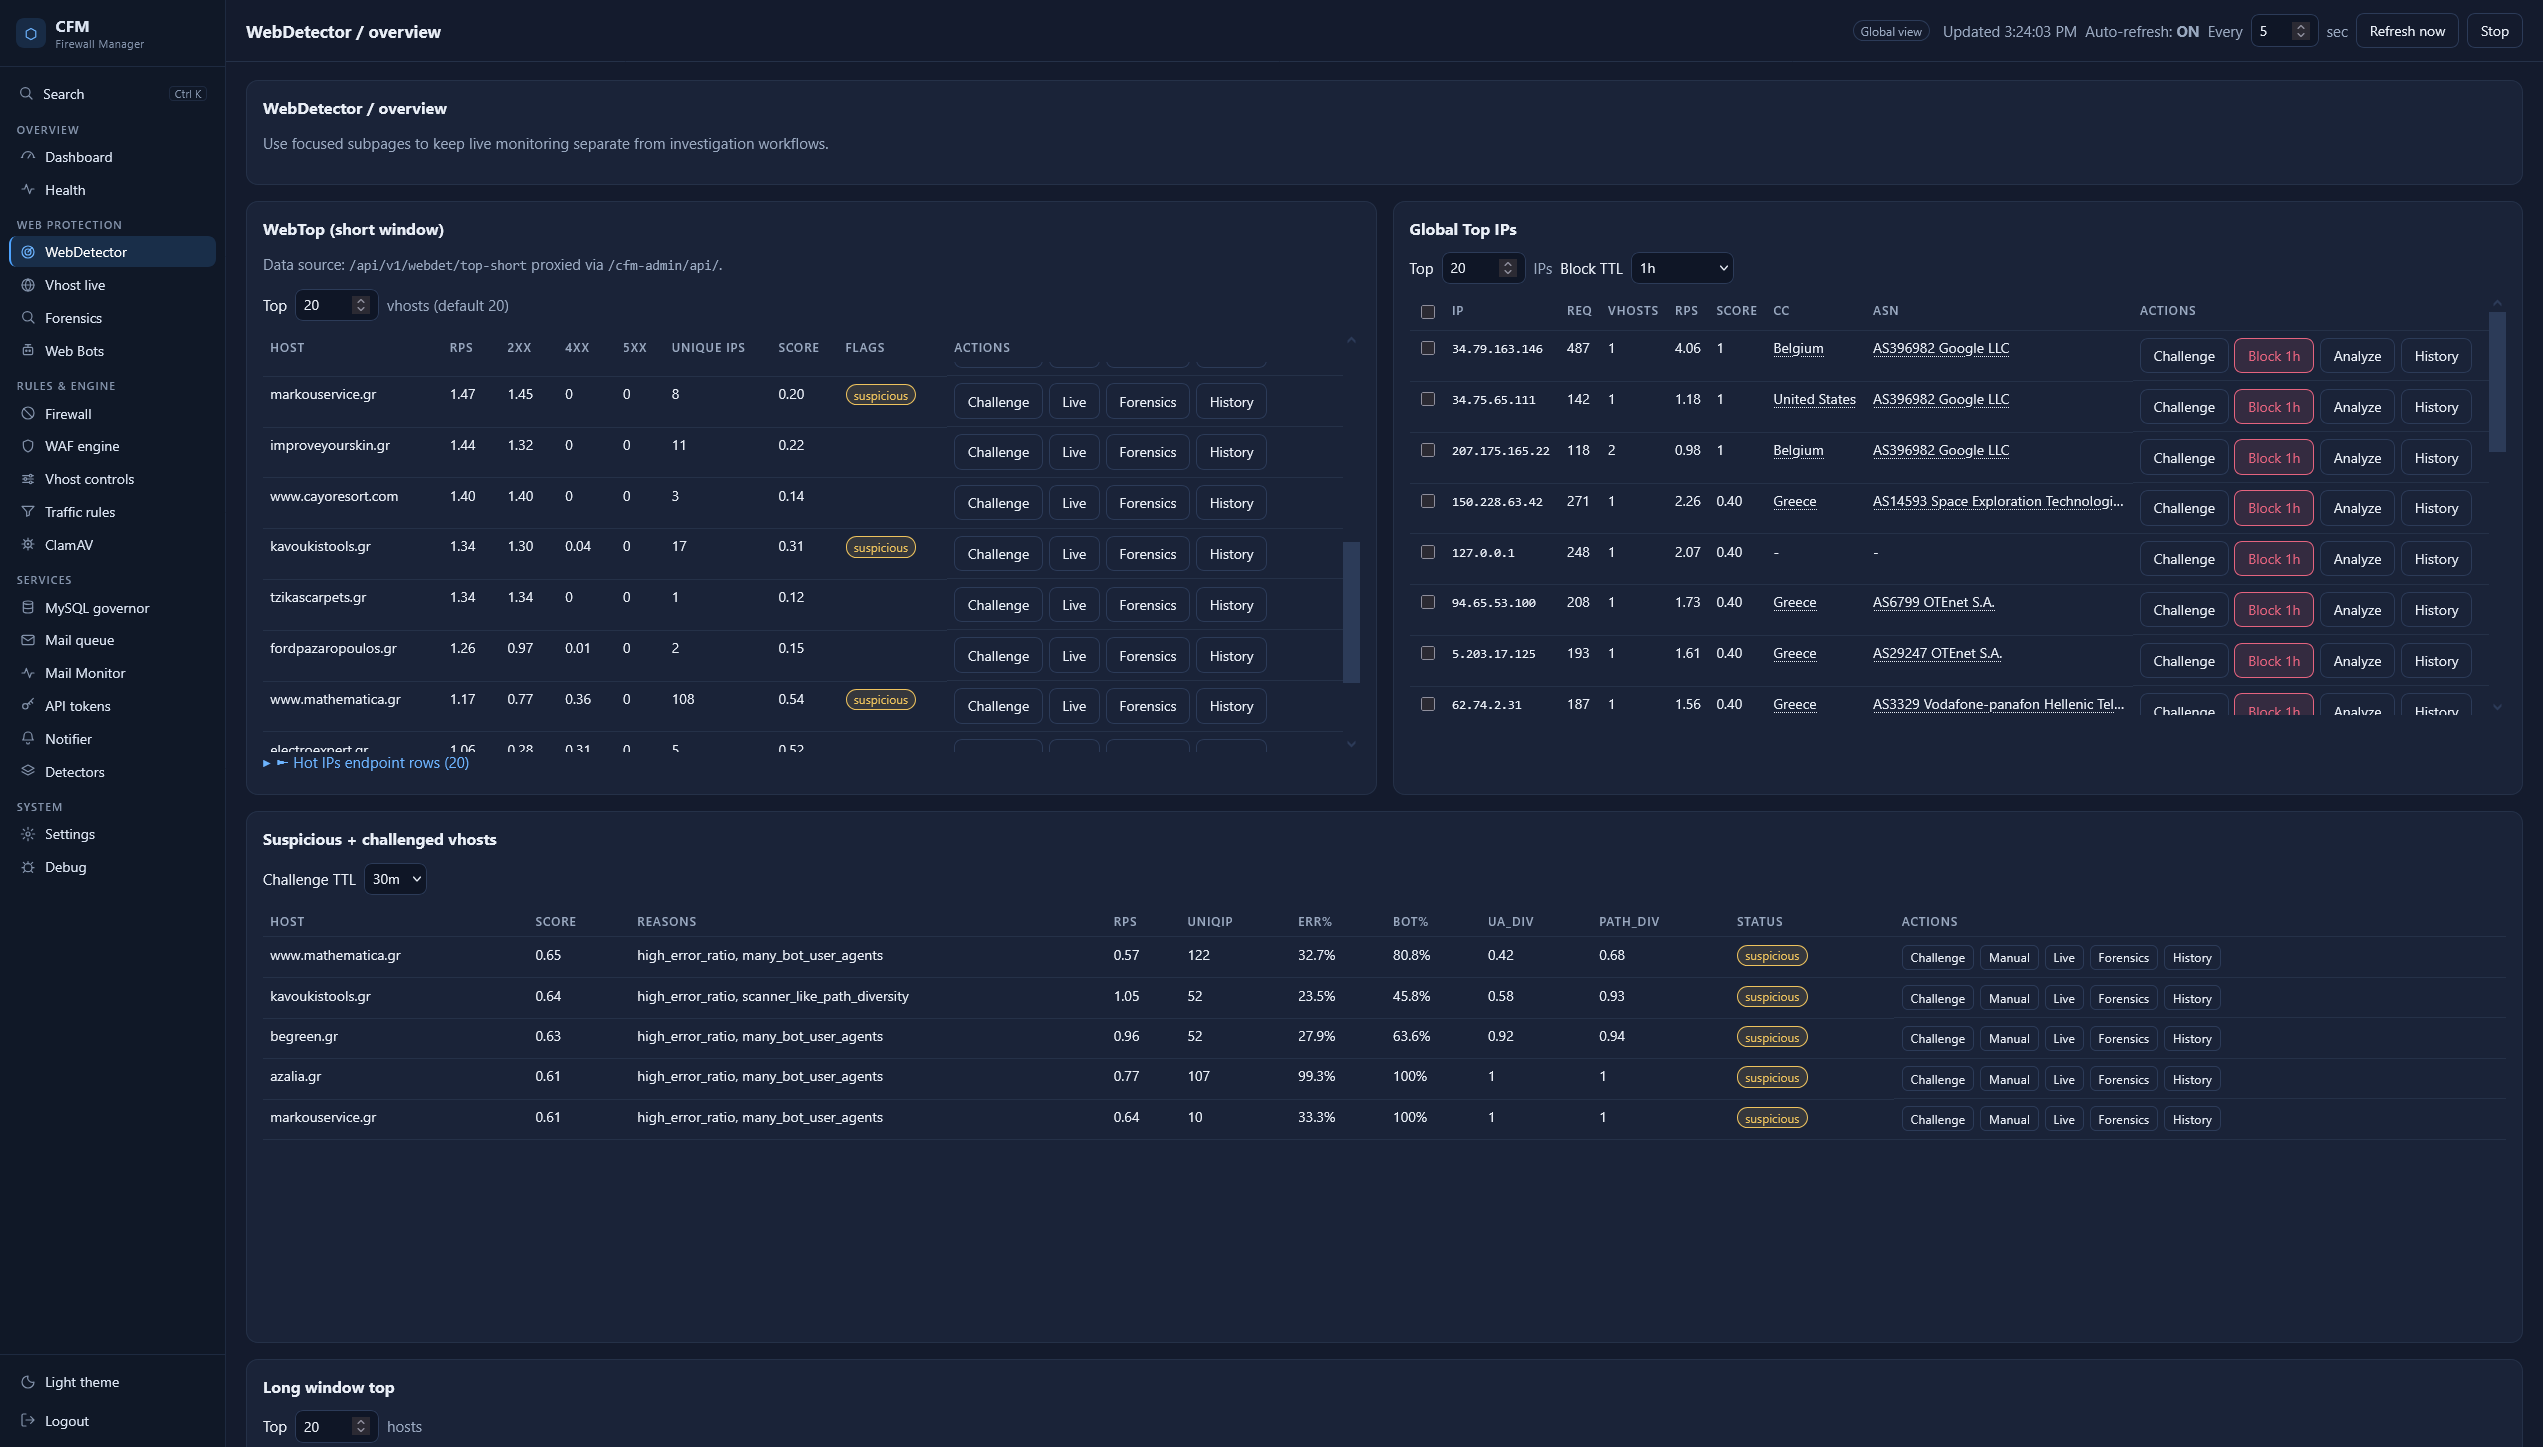Expand Hot IPs endpoint rows section
The image size is (2543, 1447).
pos(366,763)
